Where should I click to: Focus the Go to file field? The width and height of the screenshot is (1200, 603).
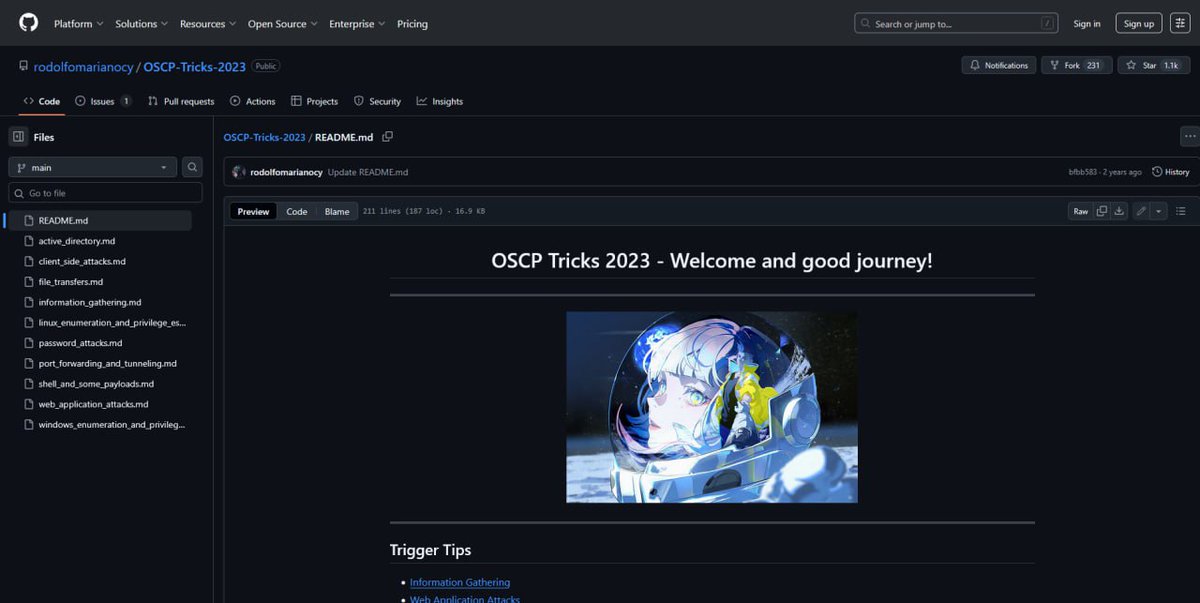pyautogui.click(x=106, y=193)
